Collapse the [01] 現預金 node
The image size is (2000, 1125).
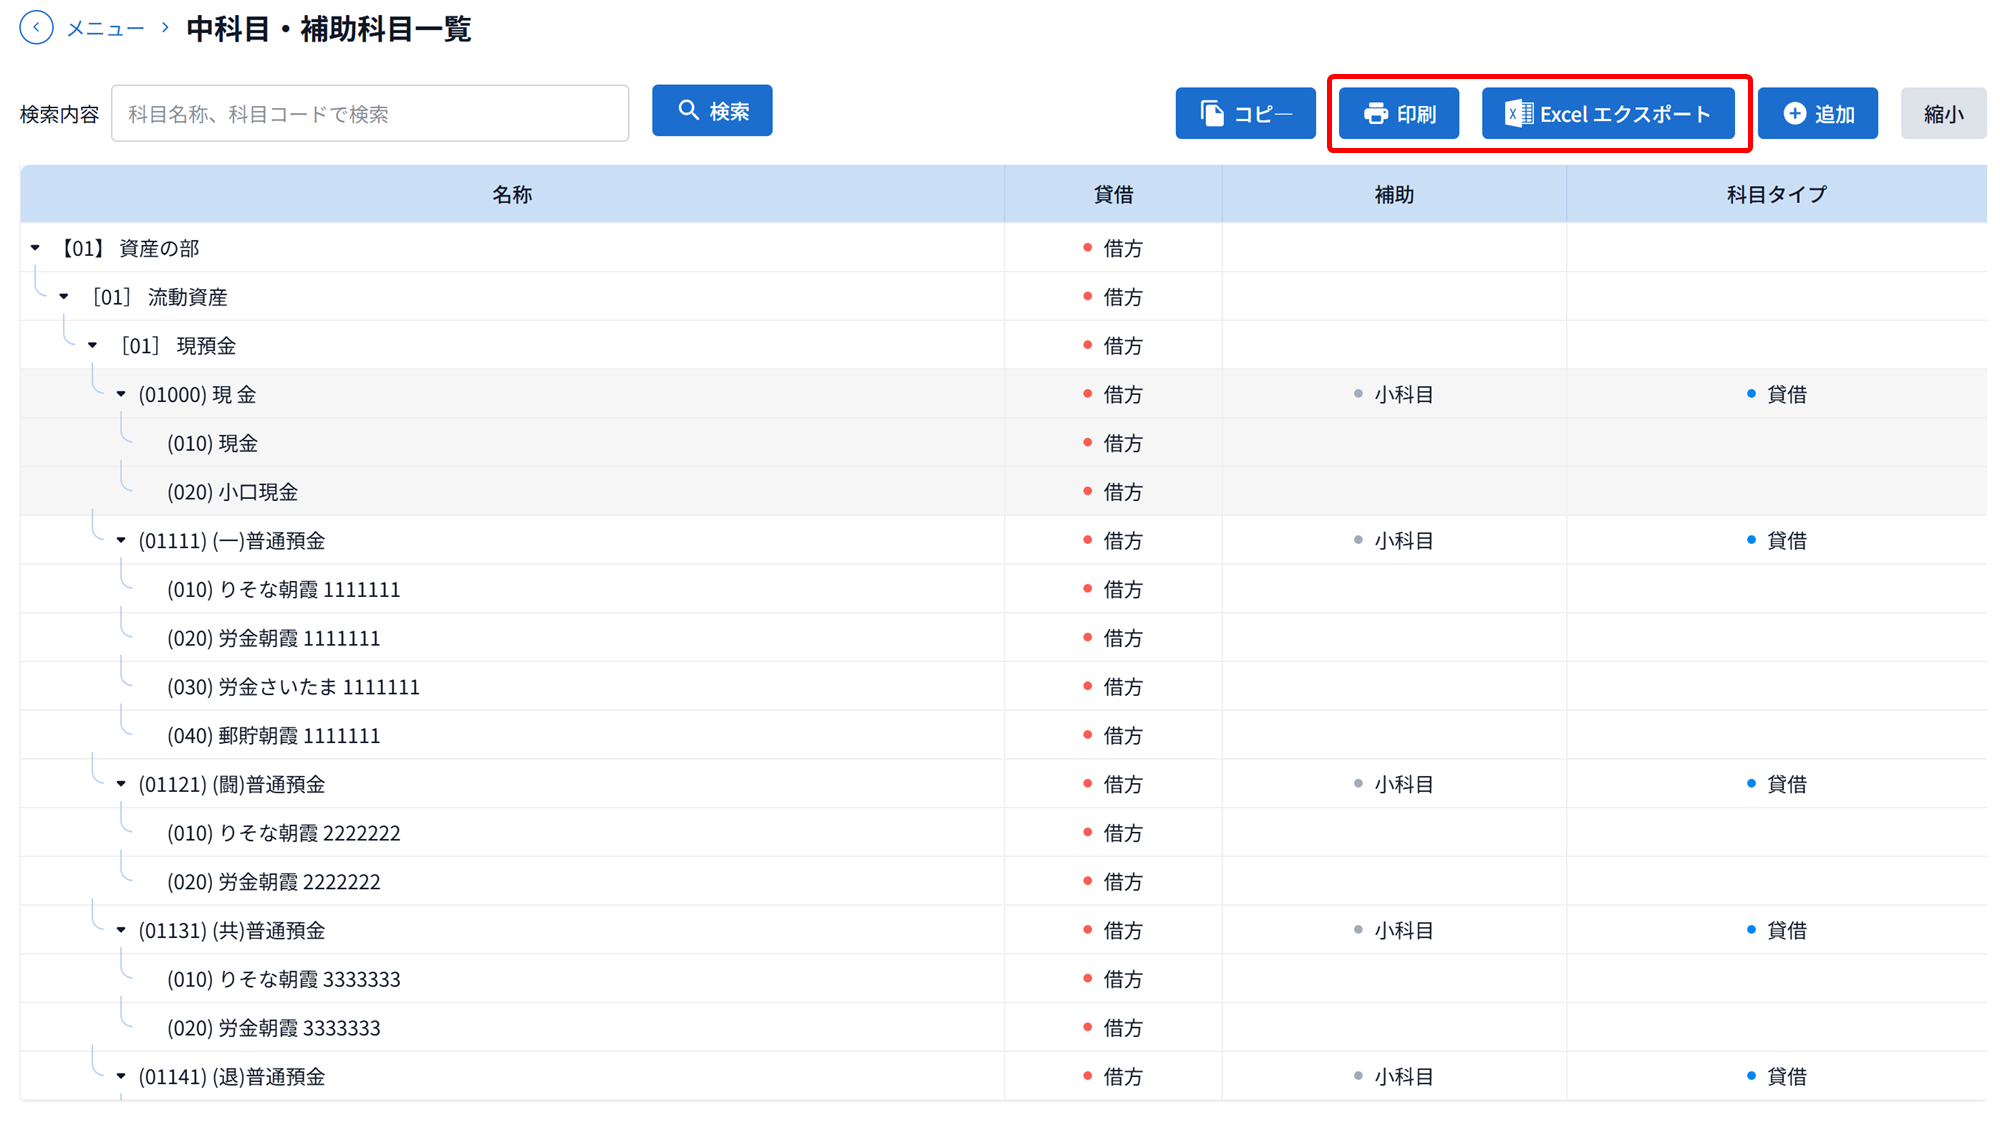(93, 346)
